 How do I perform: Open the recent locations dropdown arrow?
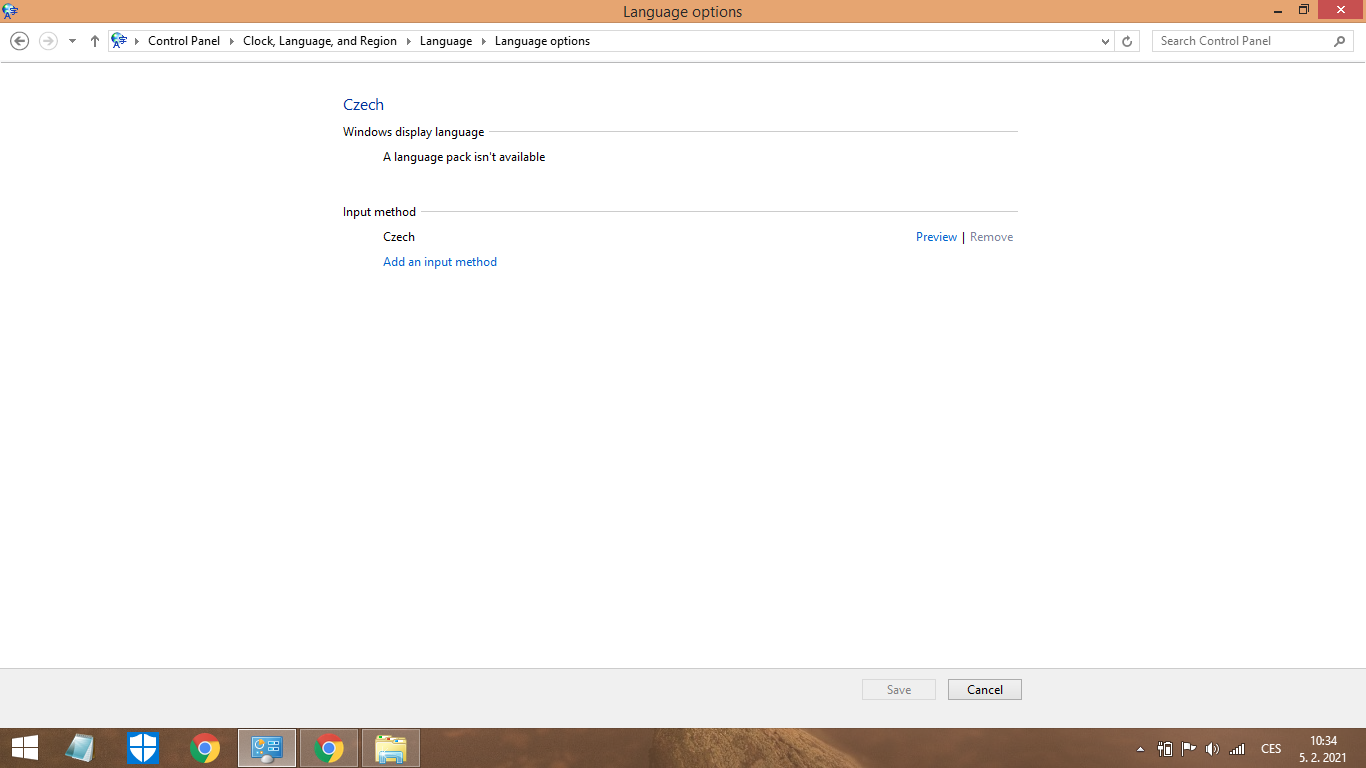pos(72,41)
